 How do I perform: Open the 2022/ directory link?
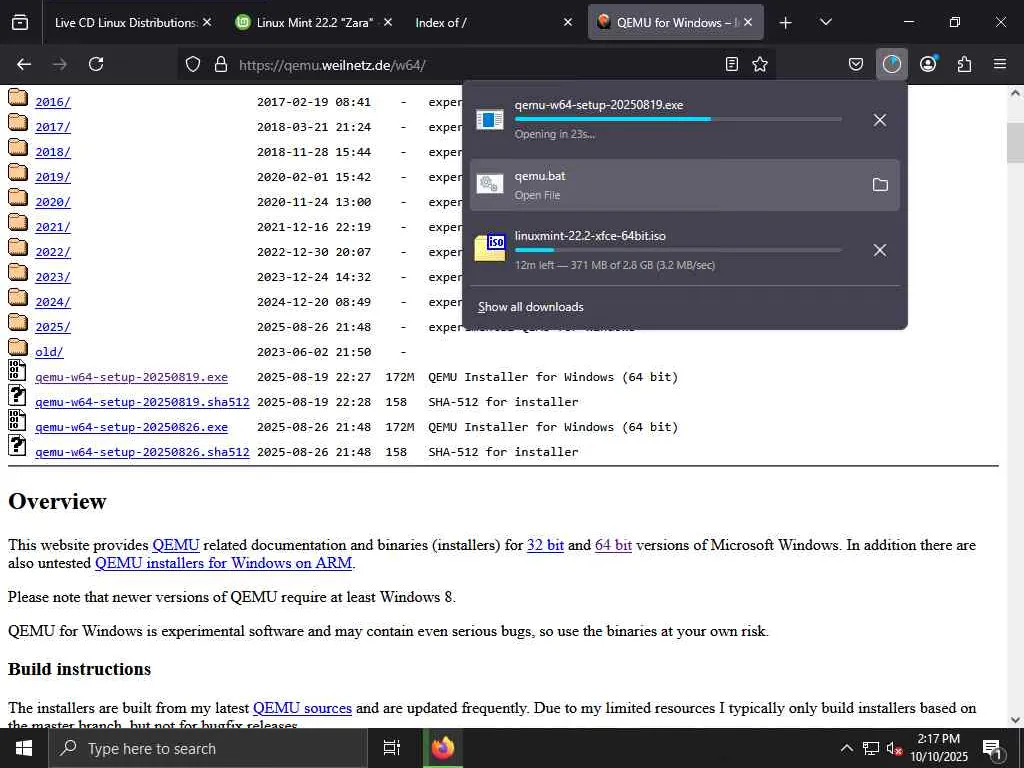[x=53, y=252]
